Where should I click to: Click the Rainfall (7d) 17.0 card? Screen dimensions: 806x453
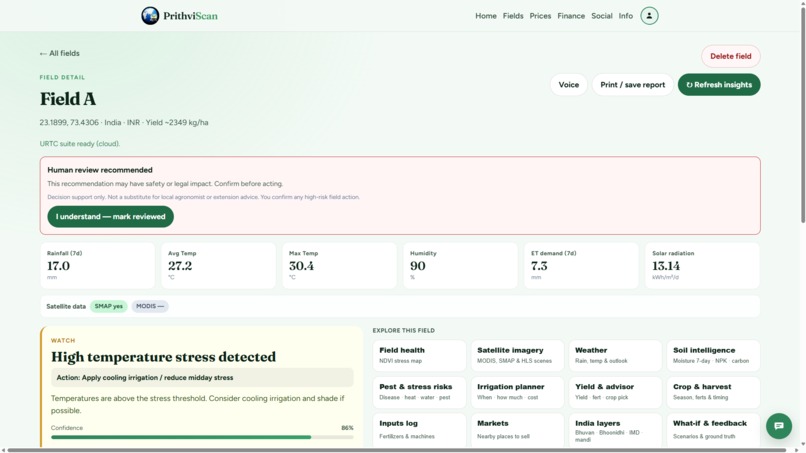tap(97, 265)
